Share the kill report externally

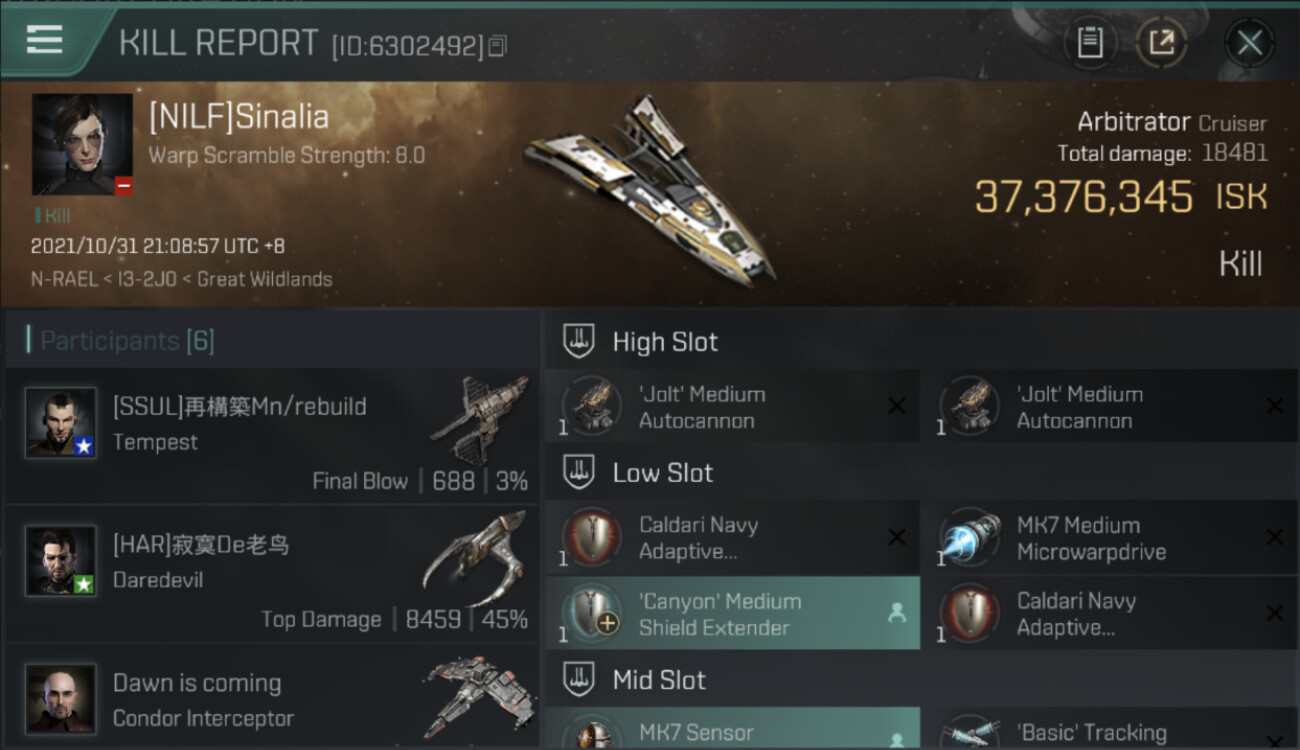click(1160, 43)
